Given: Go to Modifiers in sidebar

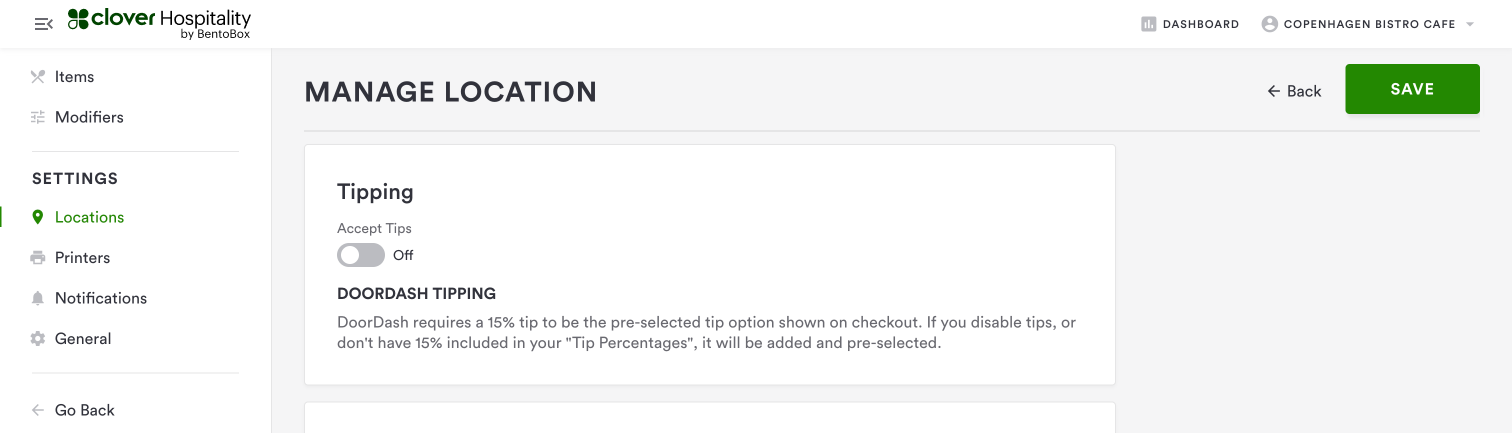Looking at the screenshot, I should tap(89, 117).
